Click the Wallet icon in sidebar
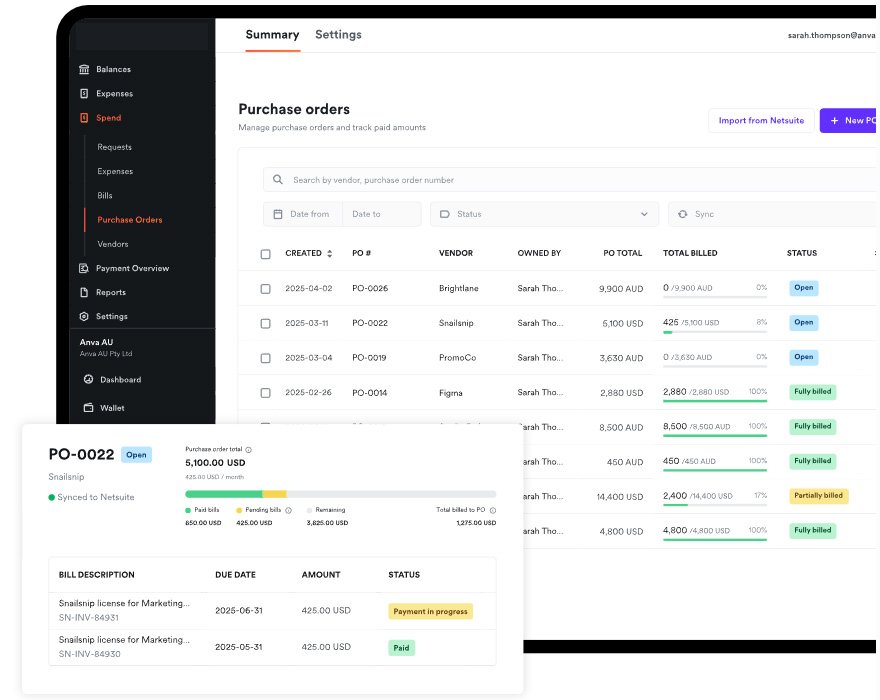The width and height of the screenshot is (880, 700). click(x=88, y=408)
